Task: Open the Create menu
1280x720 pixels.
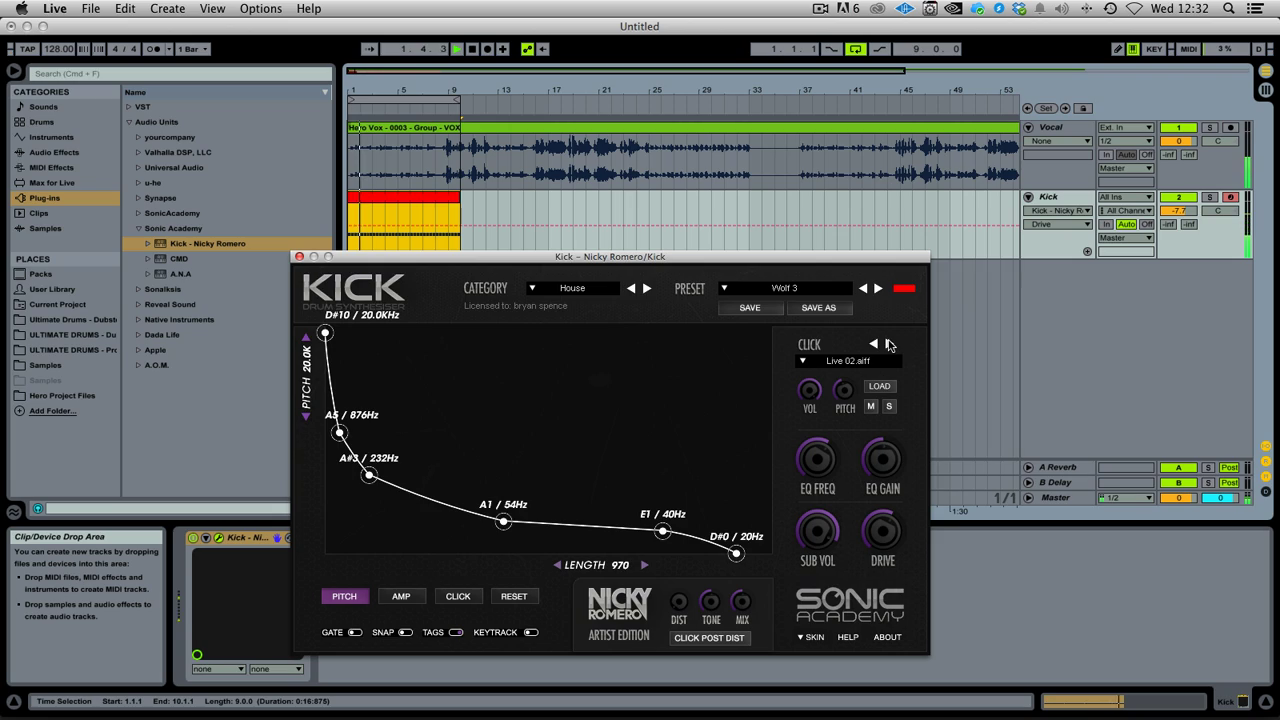Action: [168, 8]
